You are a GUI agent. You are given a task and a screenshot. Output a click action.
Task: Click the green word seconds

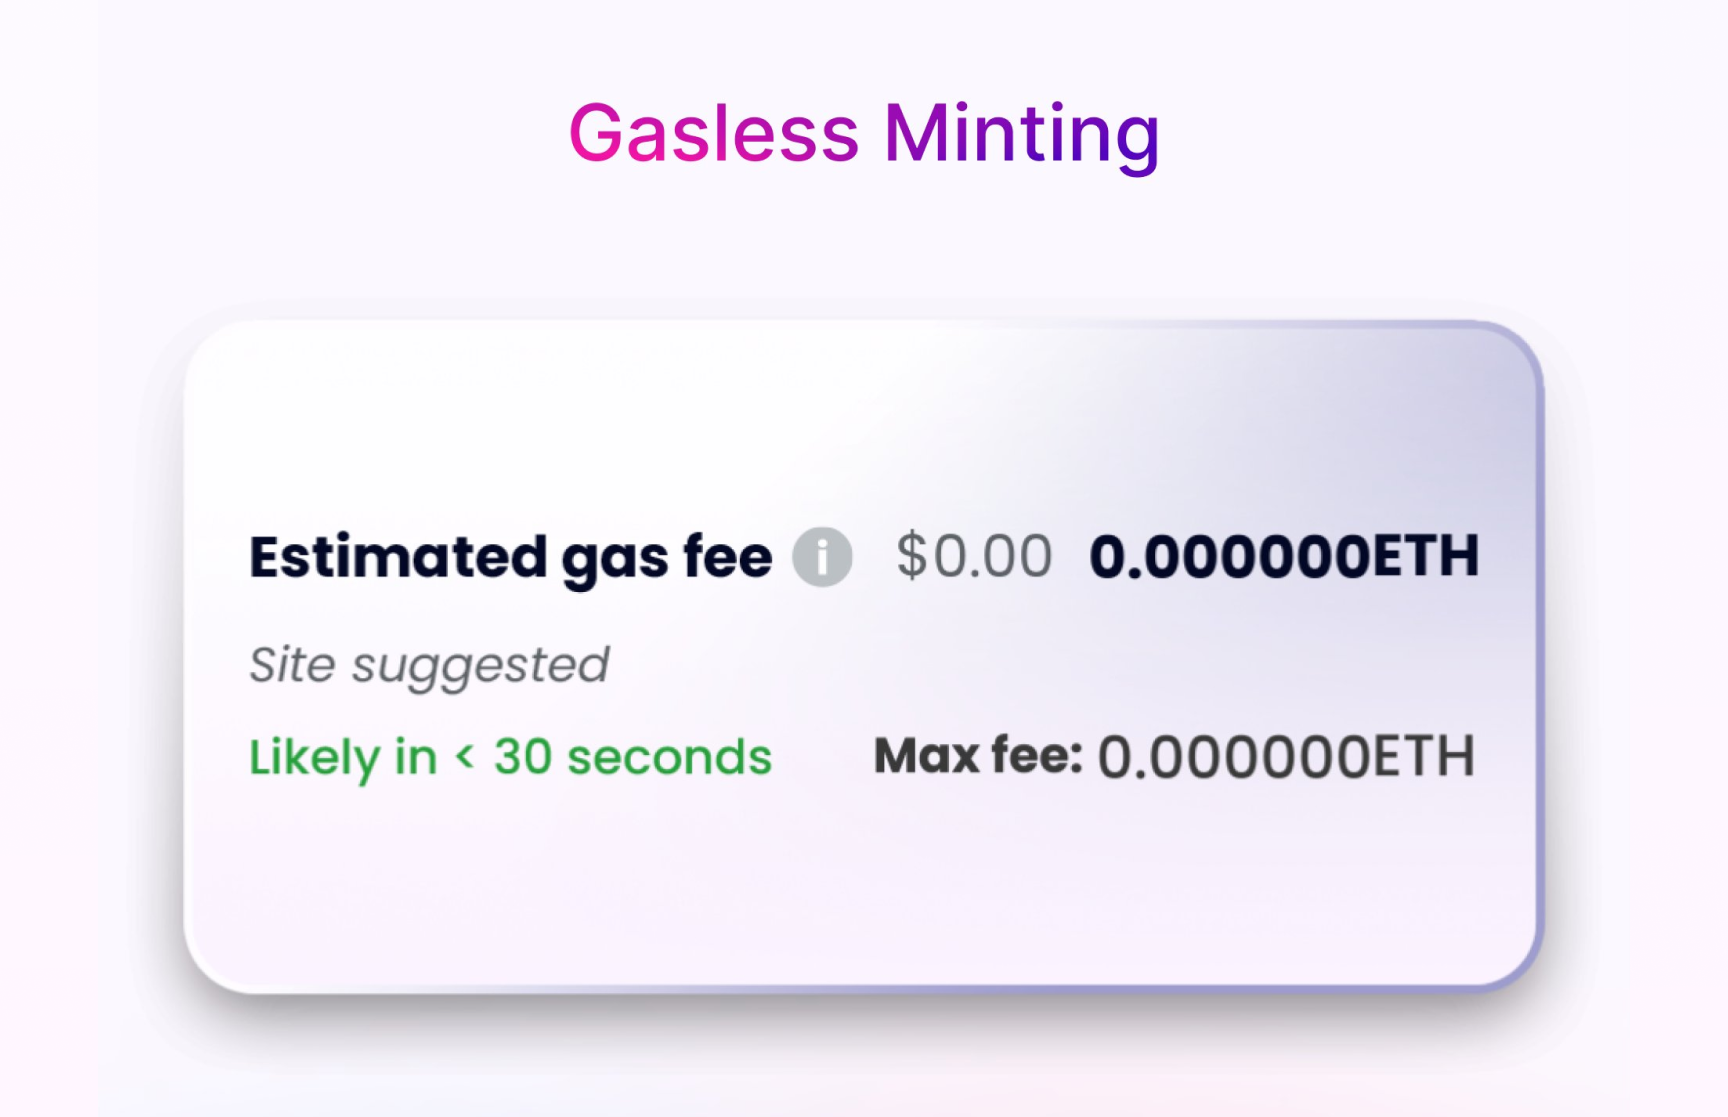tap(669, 757)
